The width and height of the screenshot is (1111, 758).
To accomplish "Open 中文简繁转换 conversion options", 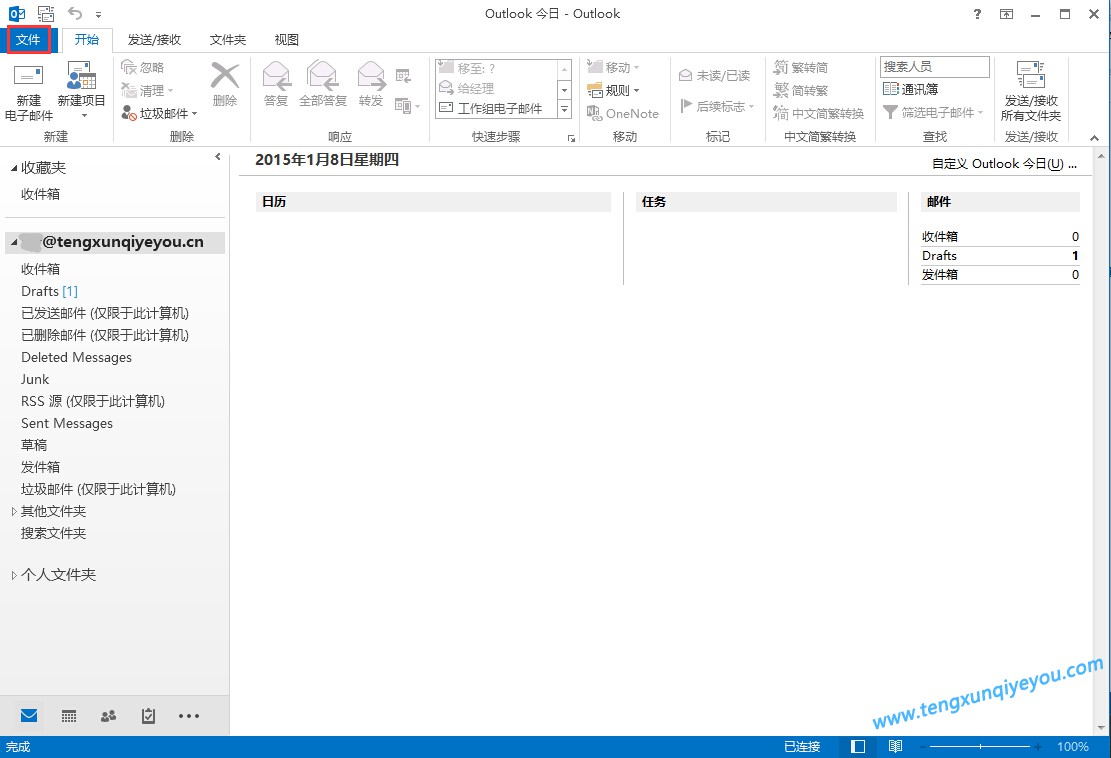I will [818, 113].
